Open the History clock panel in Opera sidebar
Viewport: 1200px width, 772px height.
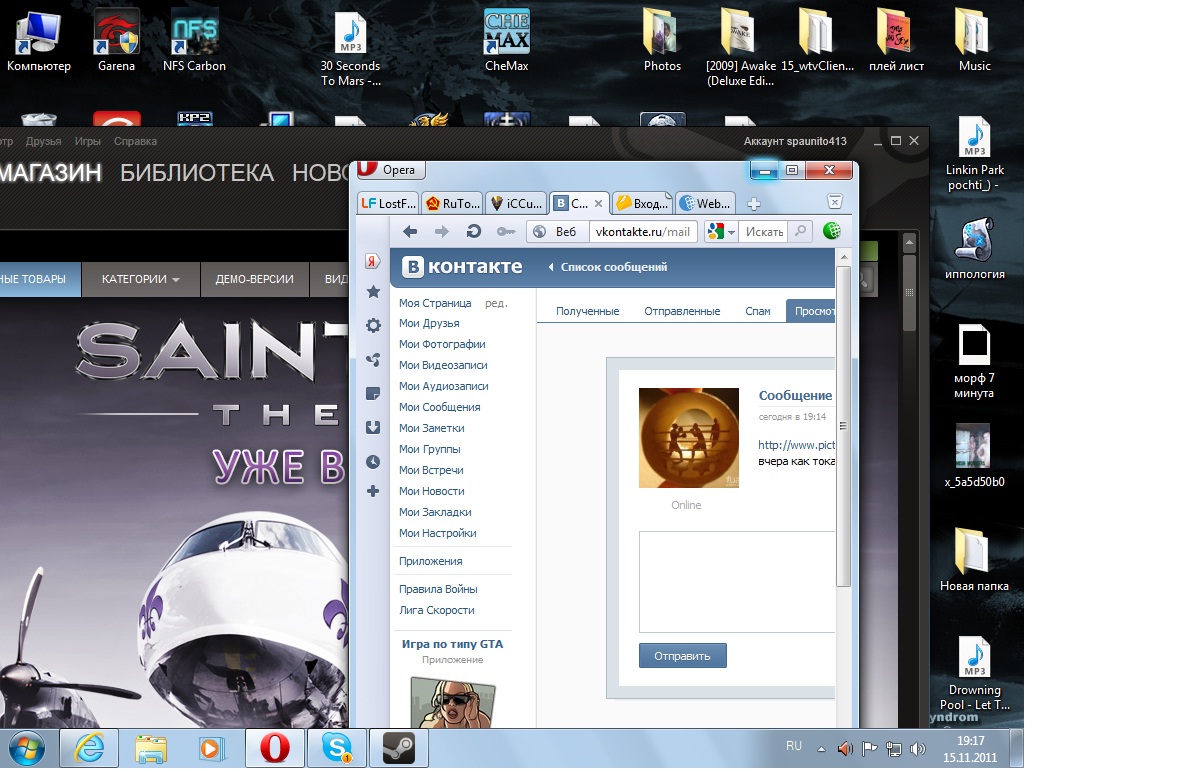[373, 462]
